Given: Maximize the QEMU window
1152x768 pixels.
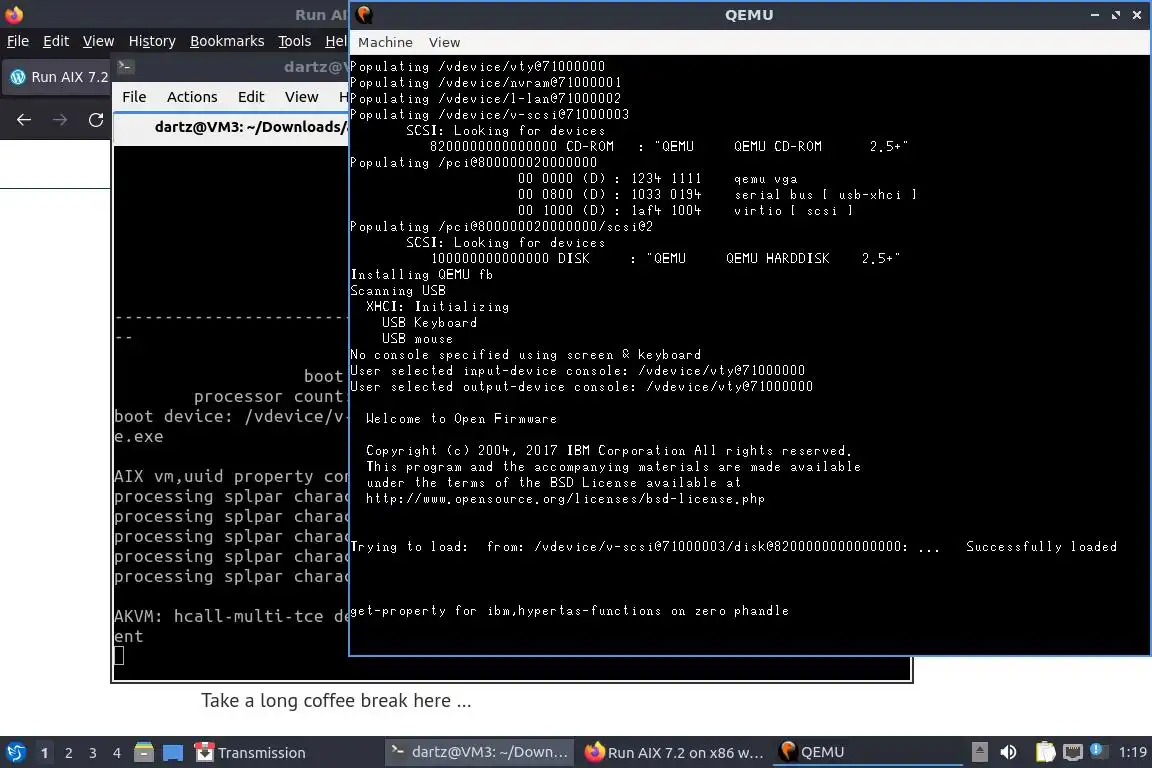Looking at the screenshot, I should pyautogui.click(x=1116, y=15).
